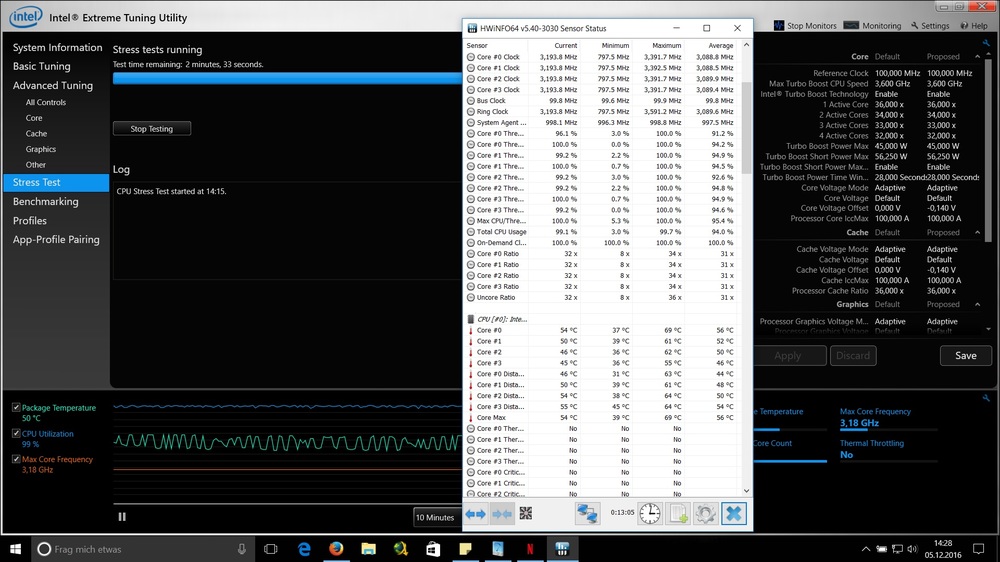Close sensor window with blue X icon

(734, 514)
